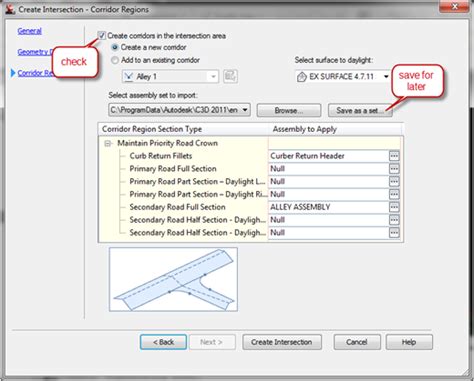Open assembly browser for Curb Return Fillets row
The width and height of the screenshot is (474, 381).
coord(394,156)
